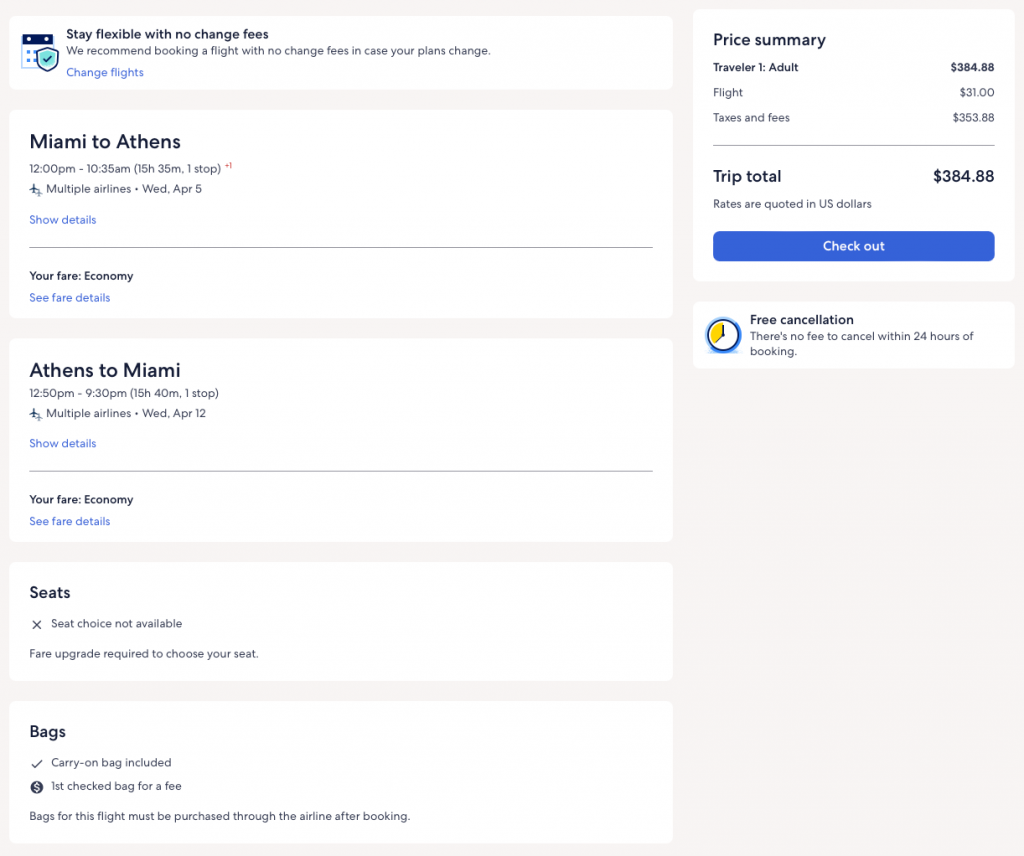Open See fare details for the Athens to Miami flight
The width and height of the screenshot is (1024, 856).
70,522
